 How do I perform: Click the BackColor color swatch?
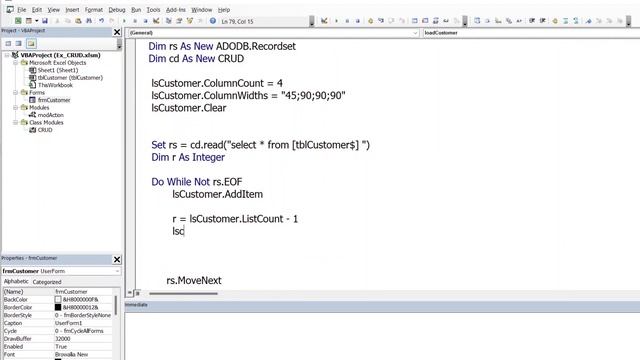pos(58,300)
